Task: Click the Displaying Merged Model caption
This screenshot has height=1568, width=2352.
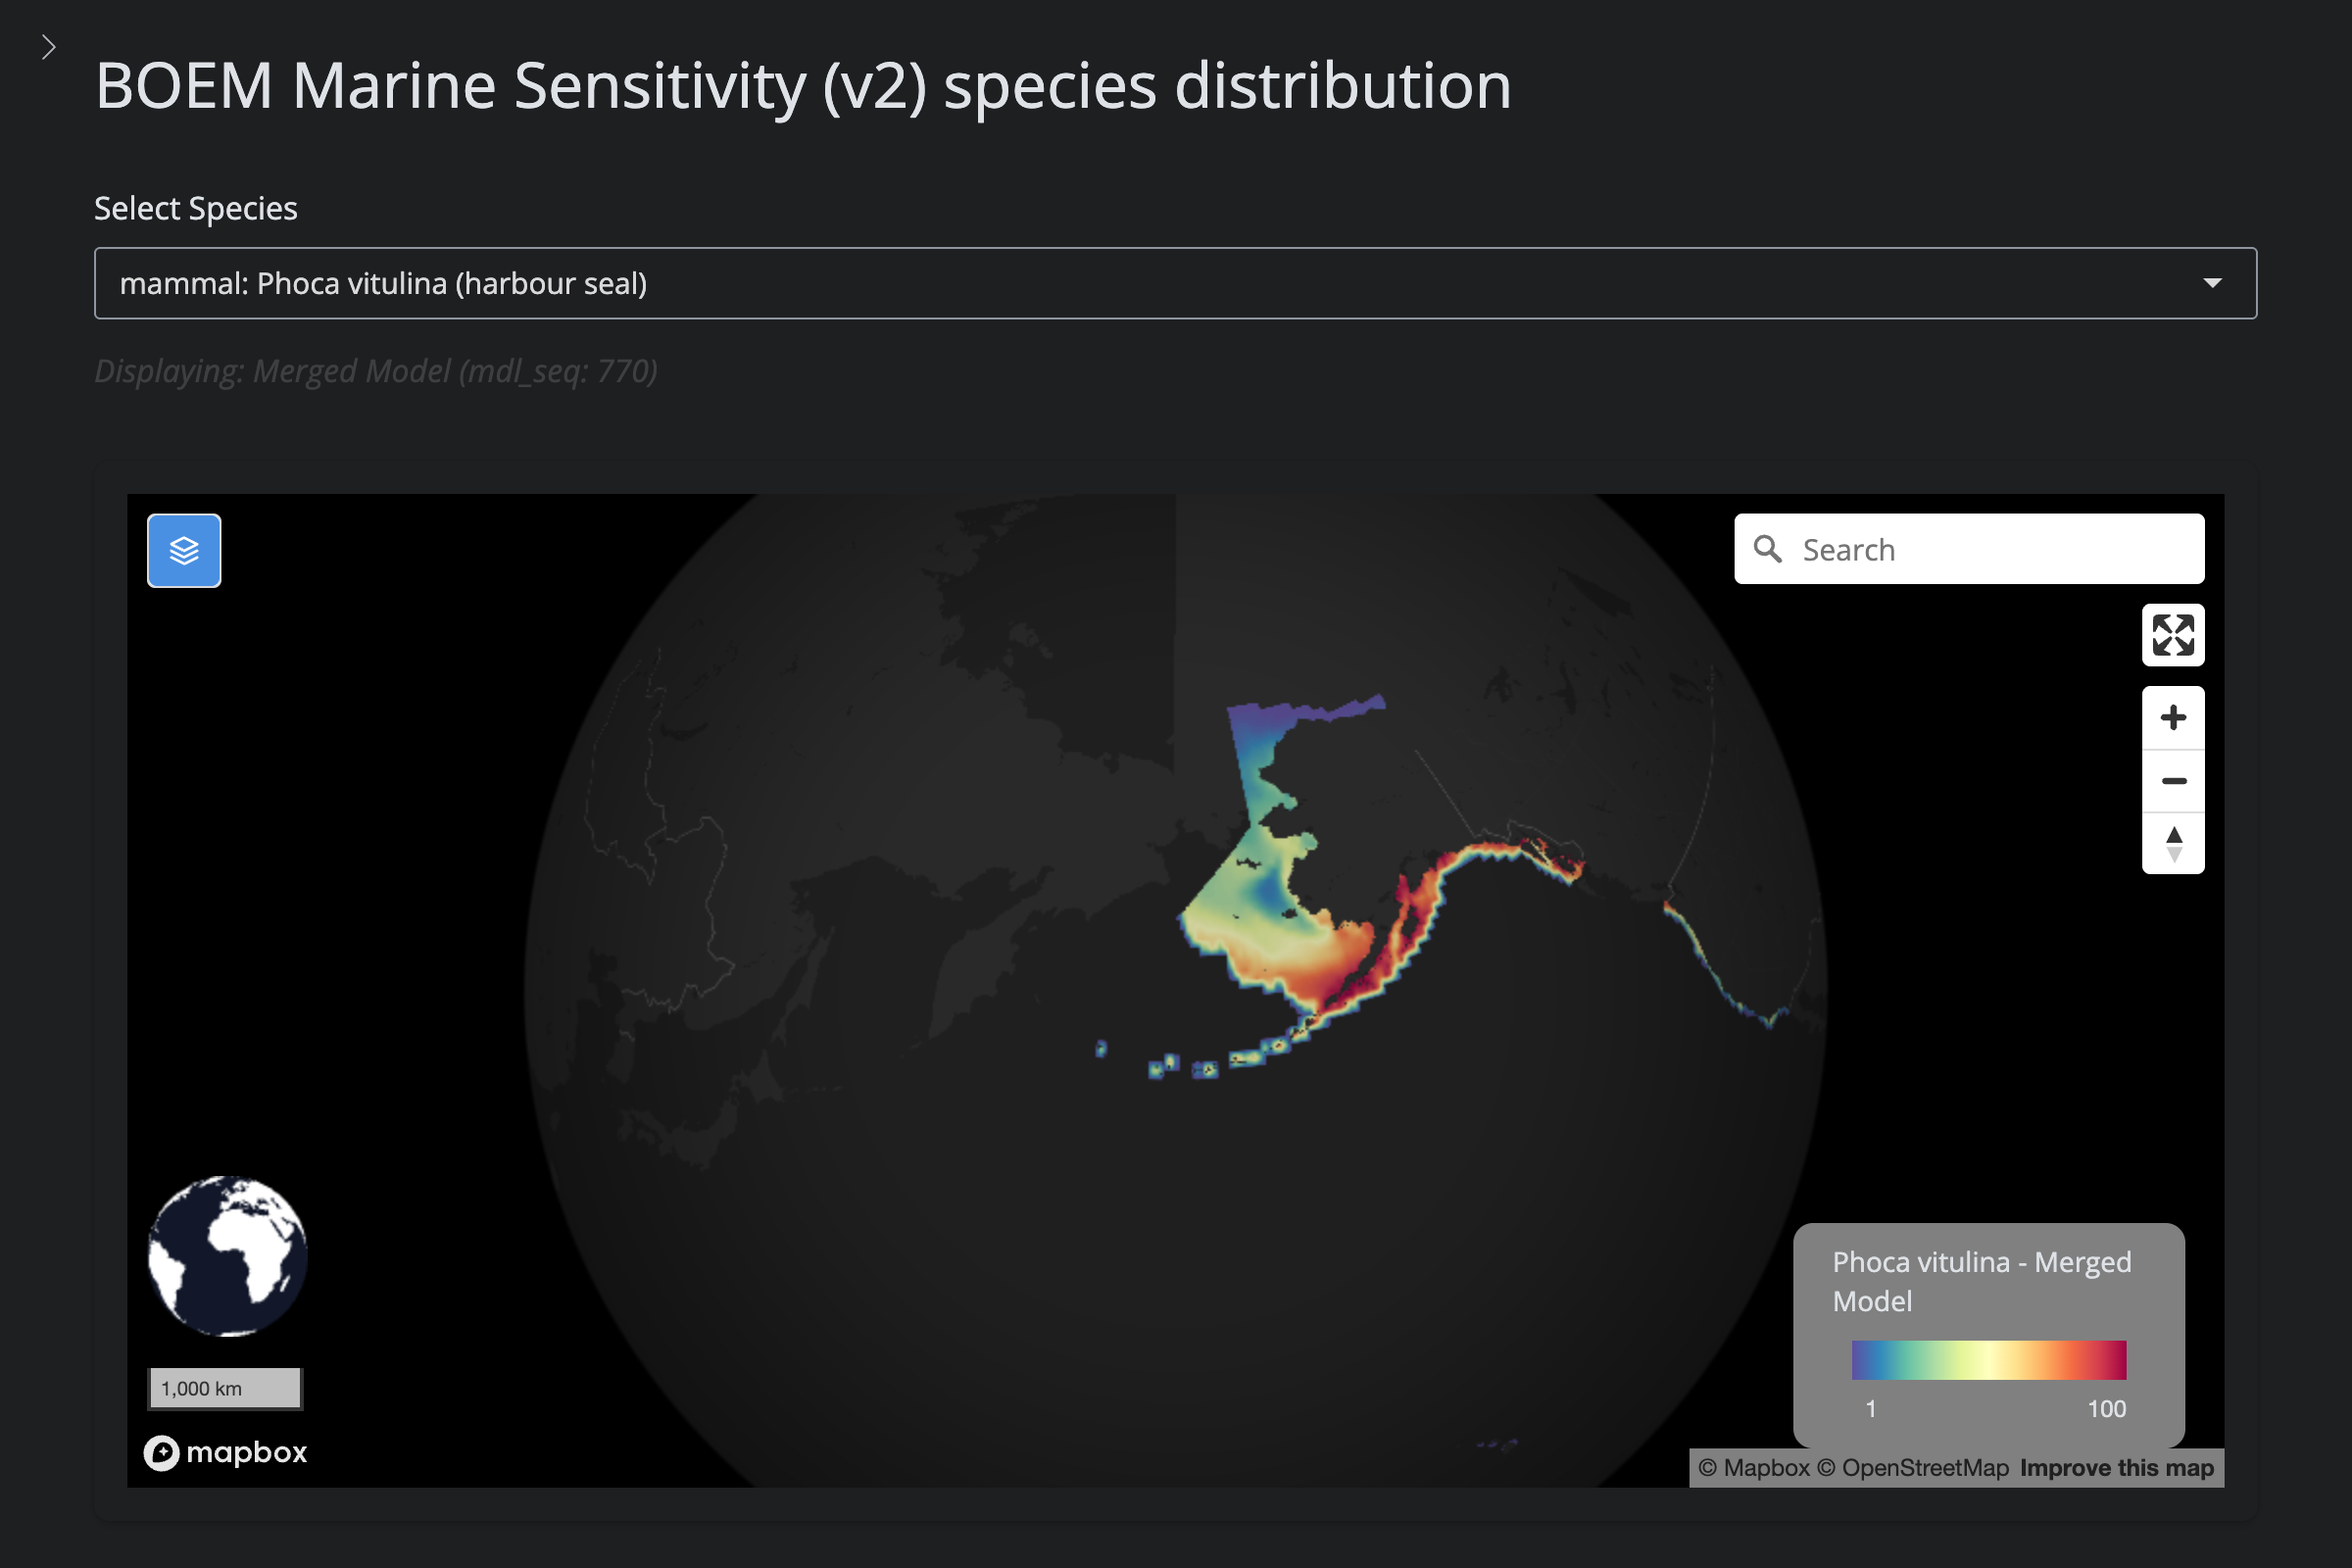Action: tap(376, 371)
